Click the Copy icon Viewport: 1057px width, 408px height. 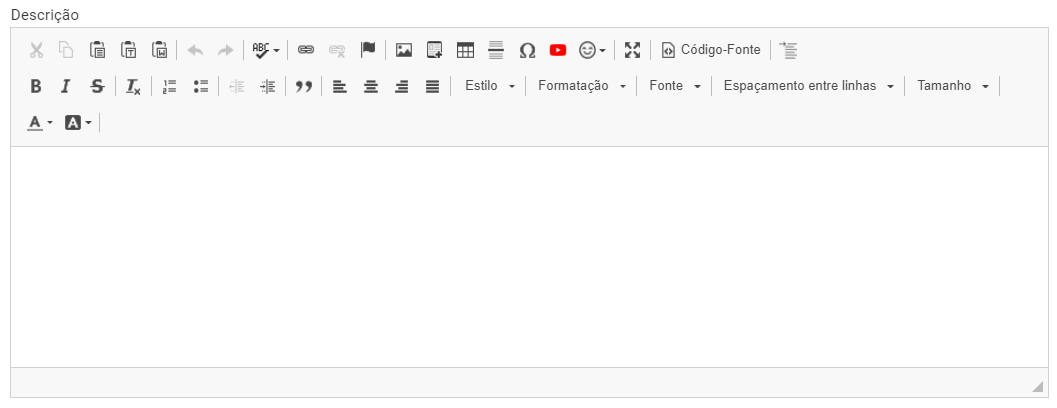click(x=66, y=50)
